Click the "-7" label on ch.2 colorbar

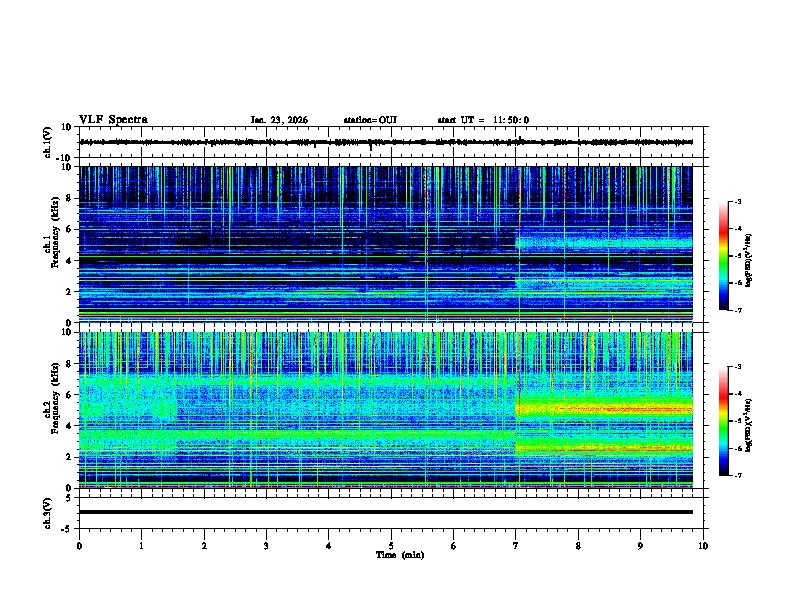[737, 476]
